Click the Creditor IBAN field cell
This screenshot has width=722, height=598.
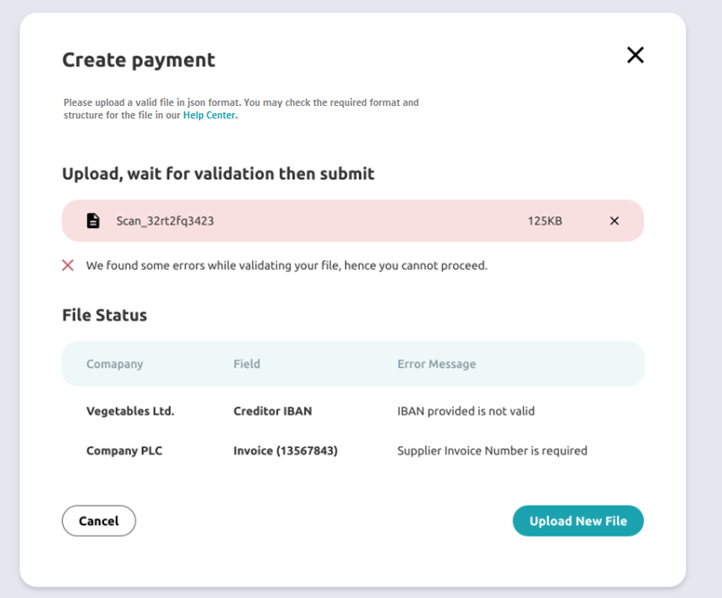[273, 411]
